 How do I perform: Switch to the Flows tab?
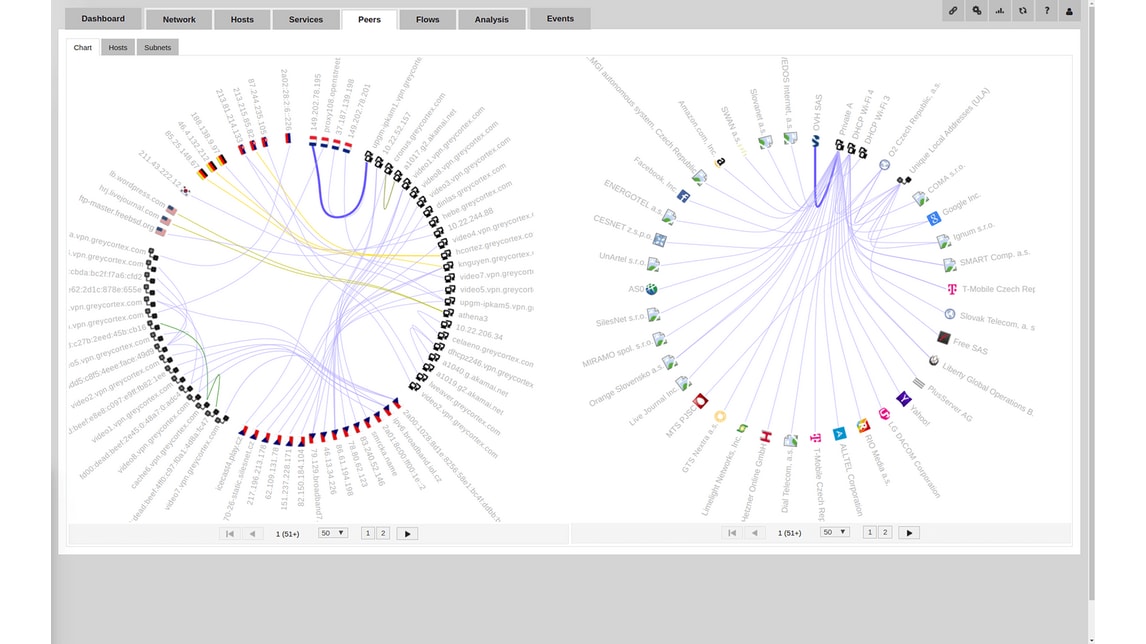pos(428,19)
